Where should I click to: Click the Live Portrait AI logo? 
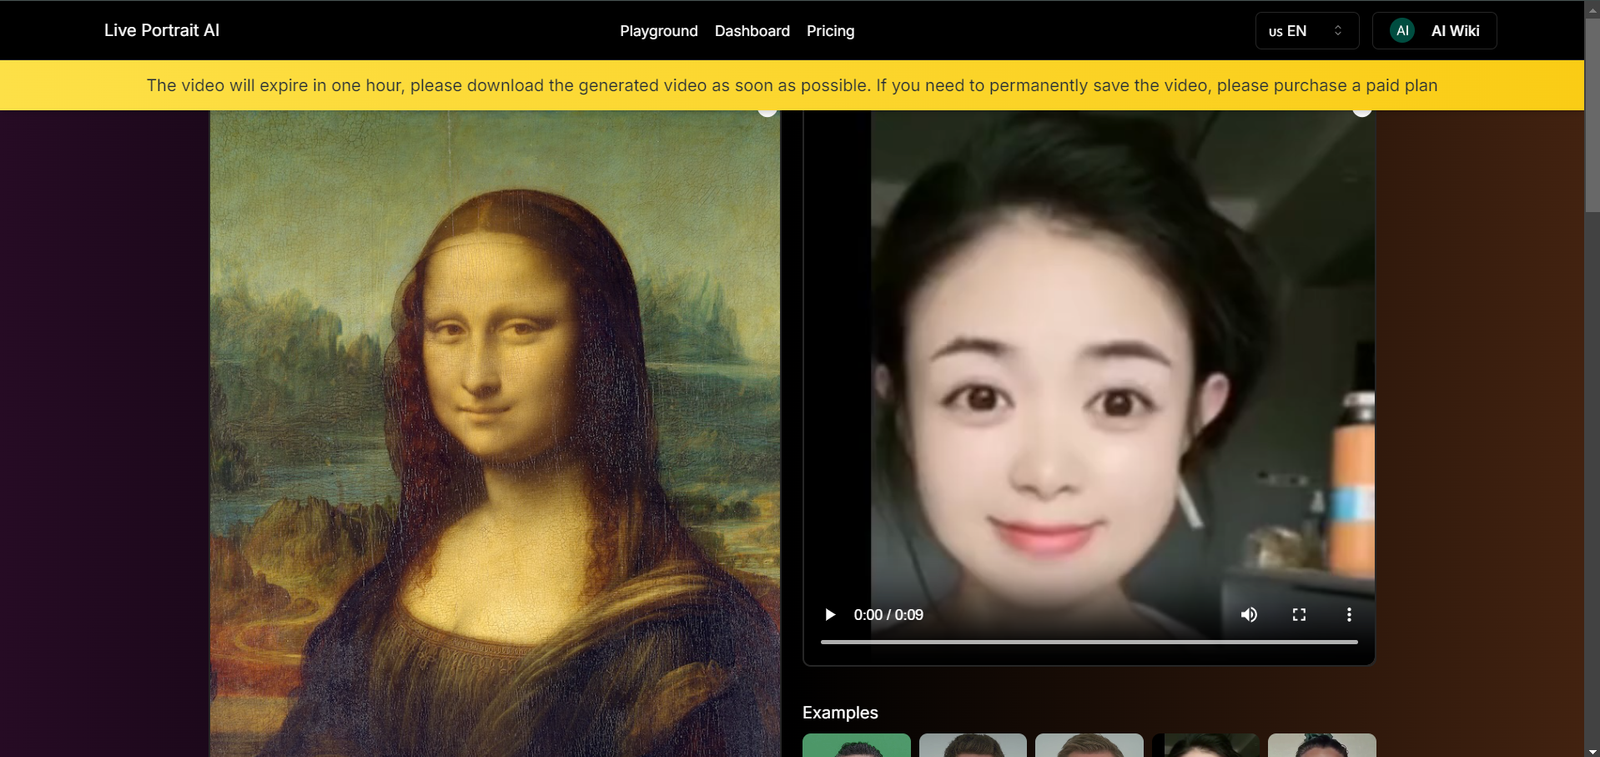162,30
